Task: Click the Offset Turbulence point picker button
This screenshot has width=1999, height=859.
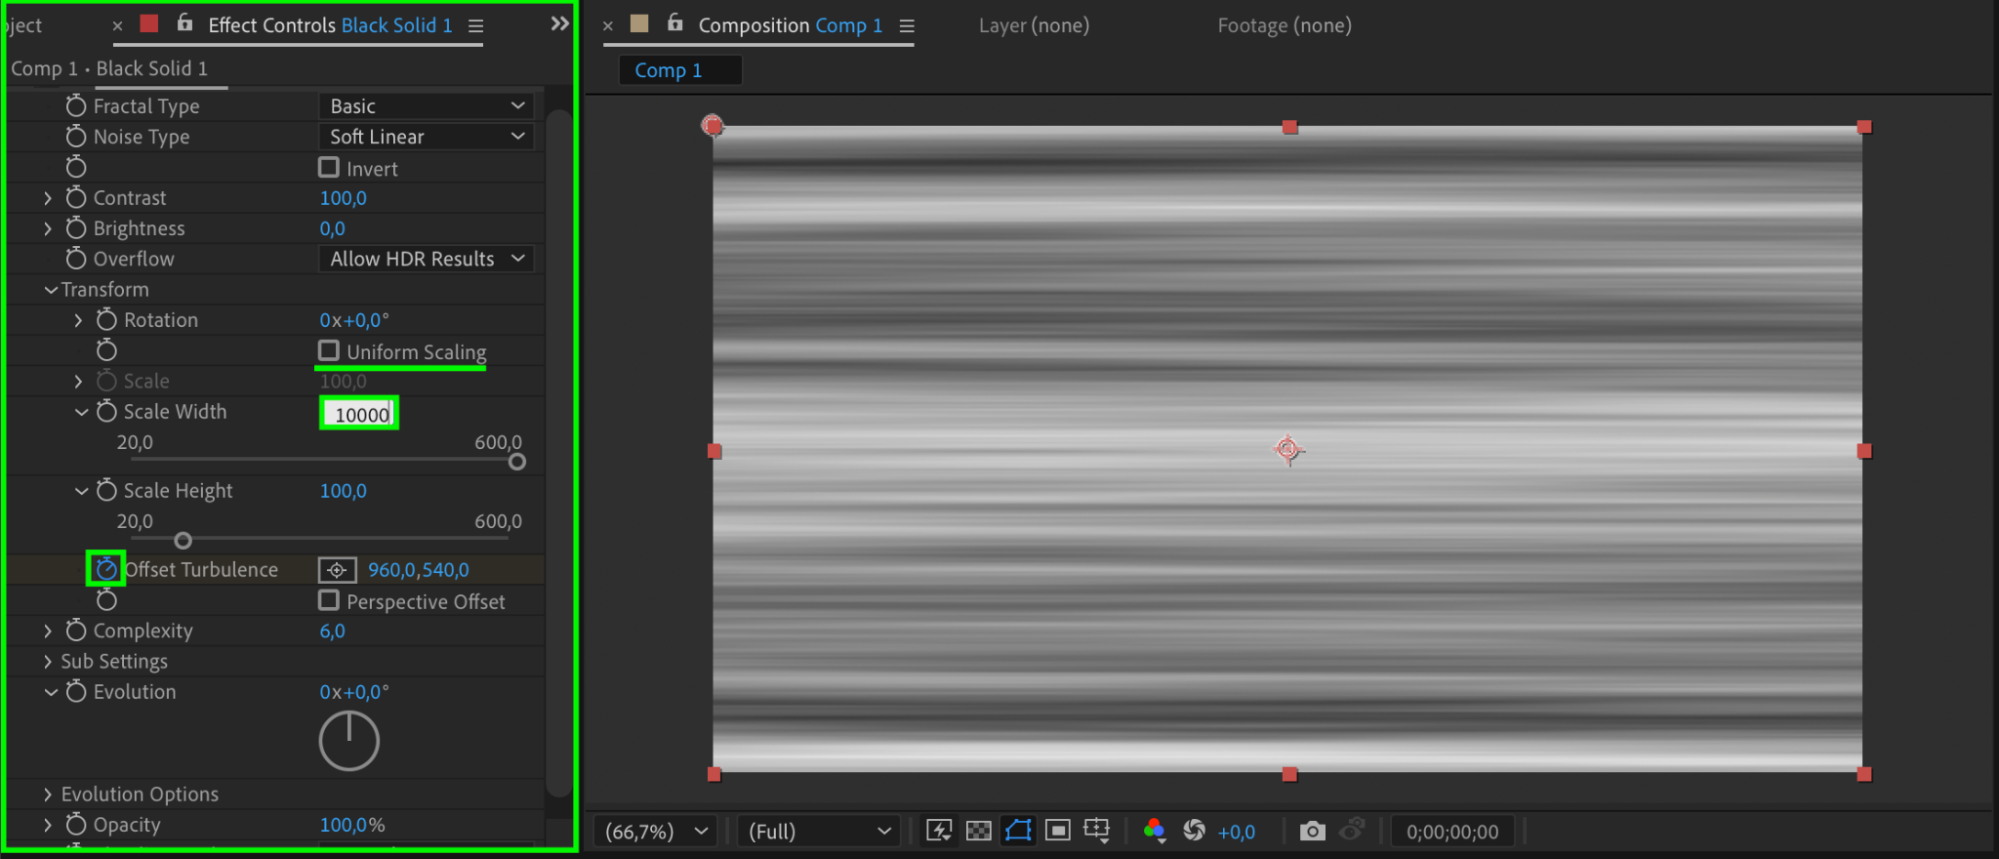Action: click(x=337, y=569)
